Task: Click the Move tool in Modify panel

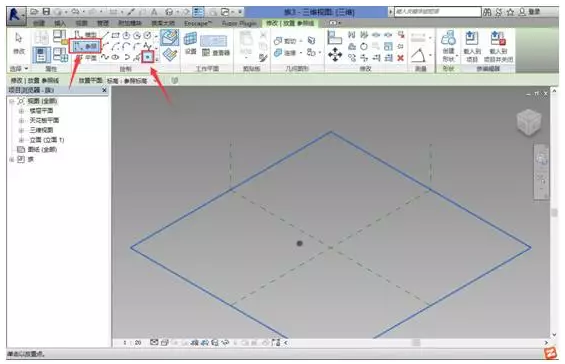Action: 335,55
